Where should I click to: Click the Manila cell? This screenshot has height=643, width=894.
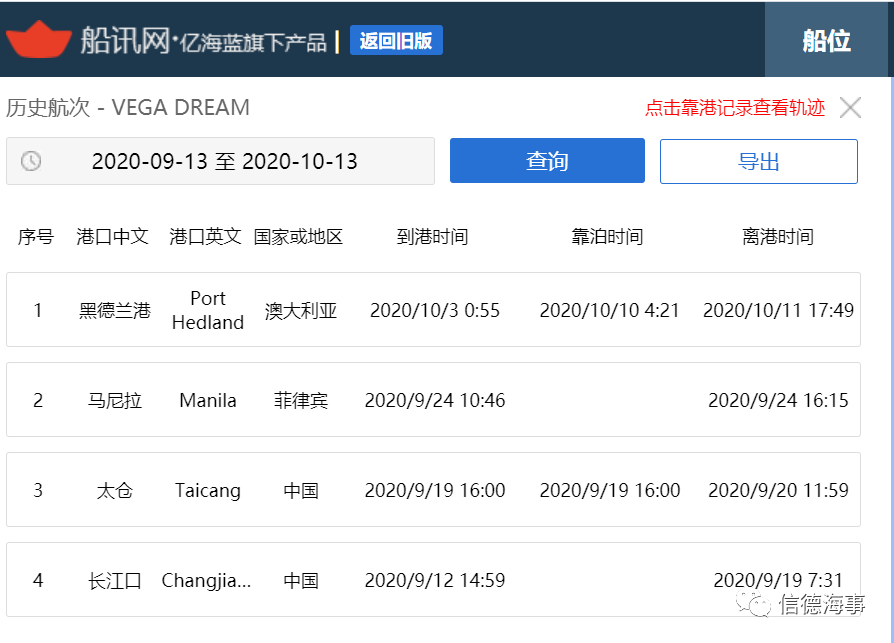pyautogui.click(x=208, y=401)
